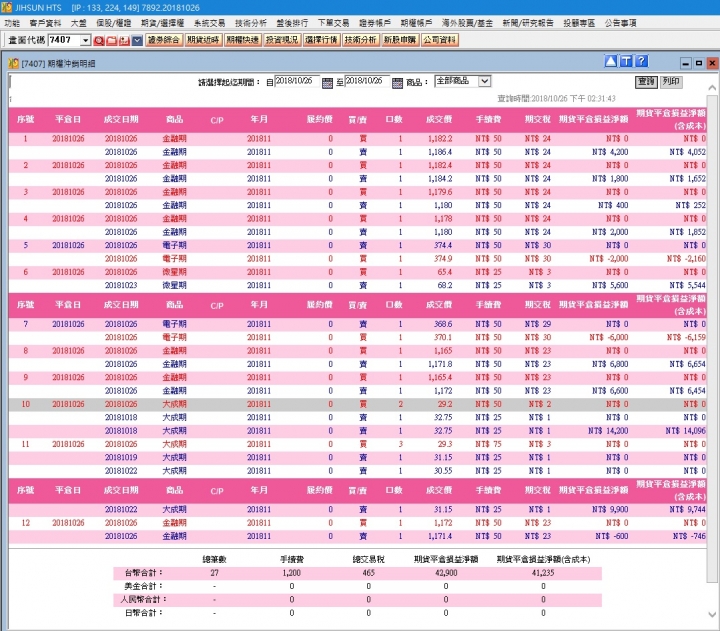720x631 pixels.
Task: Click the first 成交價 column header
Action: 439,119
